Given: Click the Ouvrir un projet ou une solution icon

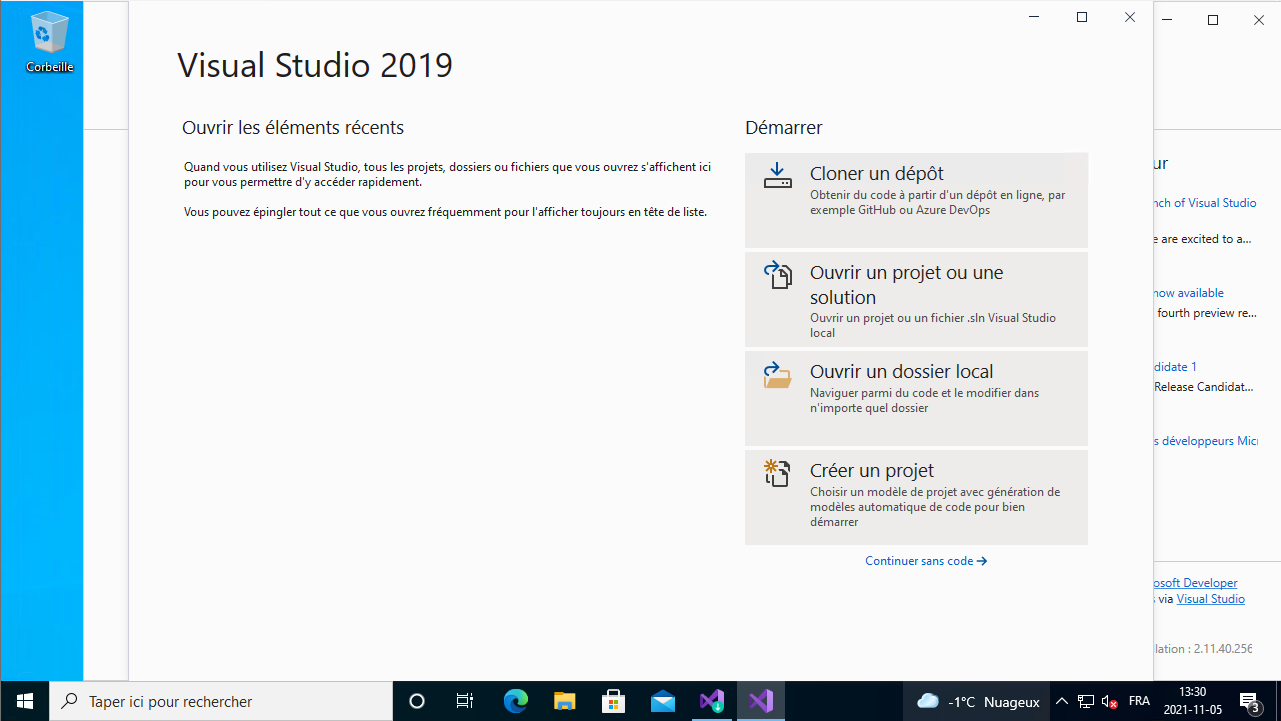Looking at the screenshot, I should point(777,276).
